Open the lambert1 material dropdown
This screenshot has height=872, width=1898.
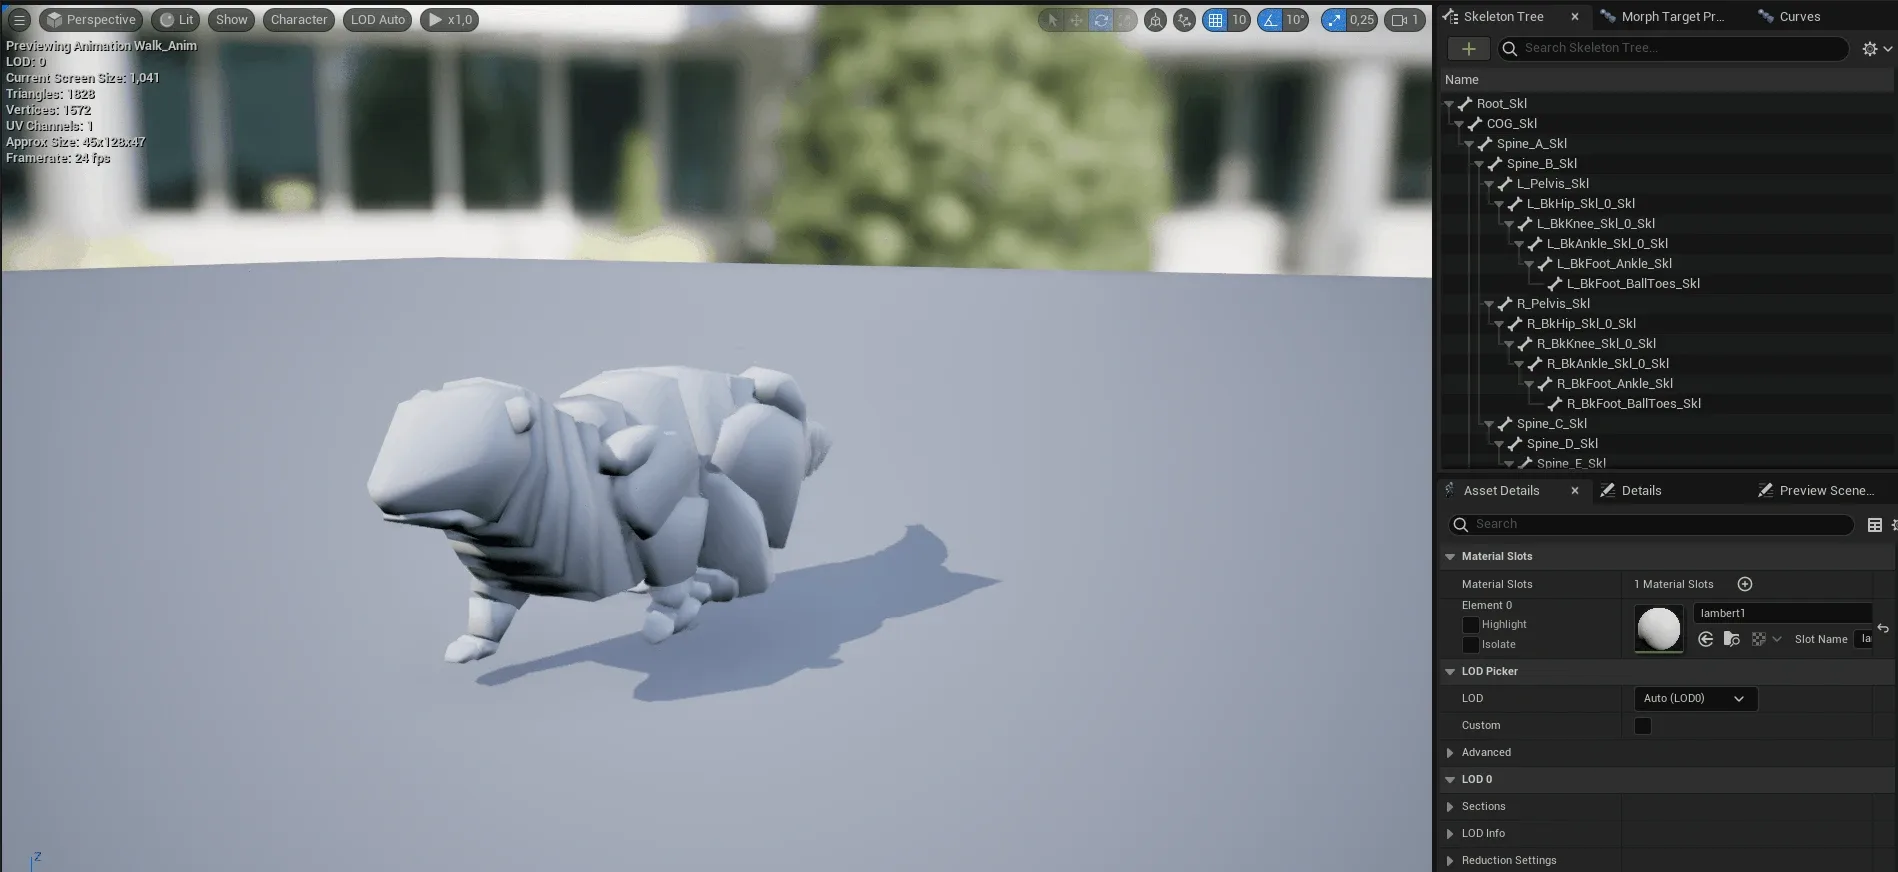[1782, 613]
